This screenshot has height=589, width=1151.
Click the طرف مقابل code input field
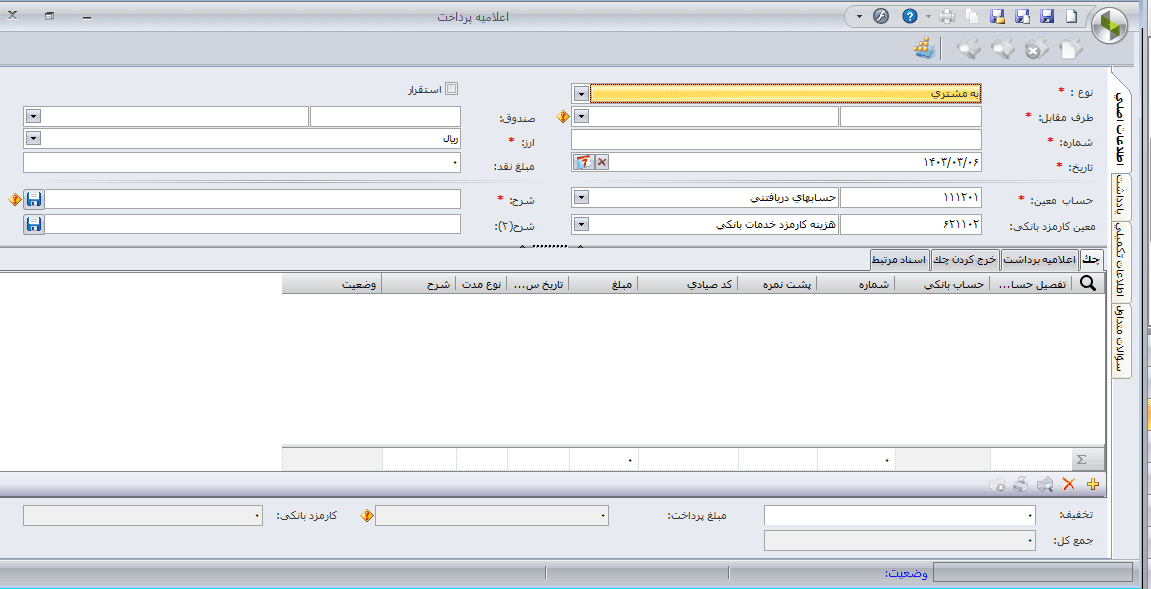(910, 116)
